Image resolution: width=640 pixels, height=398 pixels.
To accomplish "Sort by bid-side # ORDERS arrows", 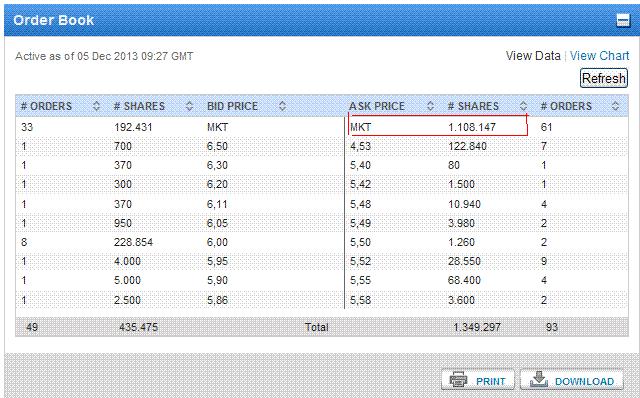I will point(96,106).
